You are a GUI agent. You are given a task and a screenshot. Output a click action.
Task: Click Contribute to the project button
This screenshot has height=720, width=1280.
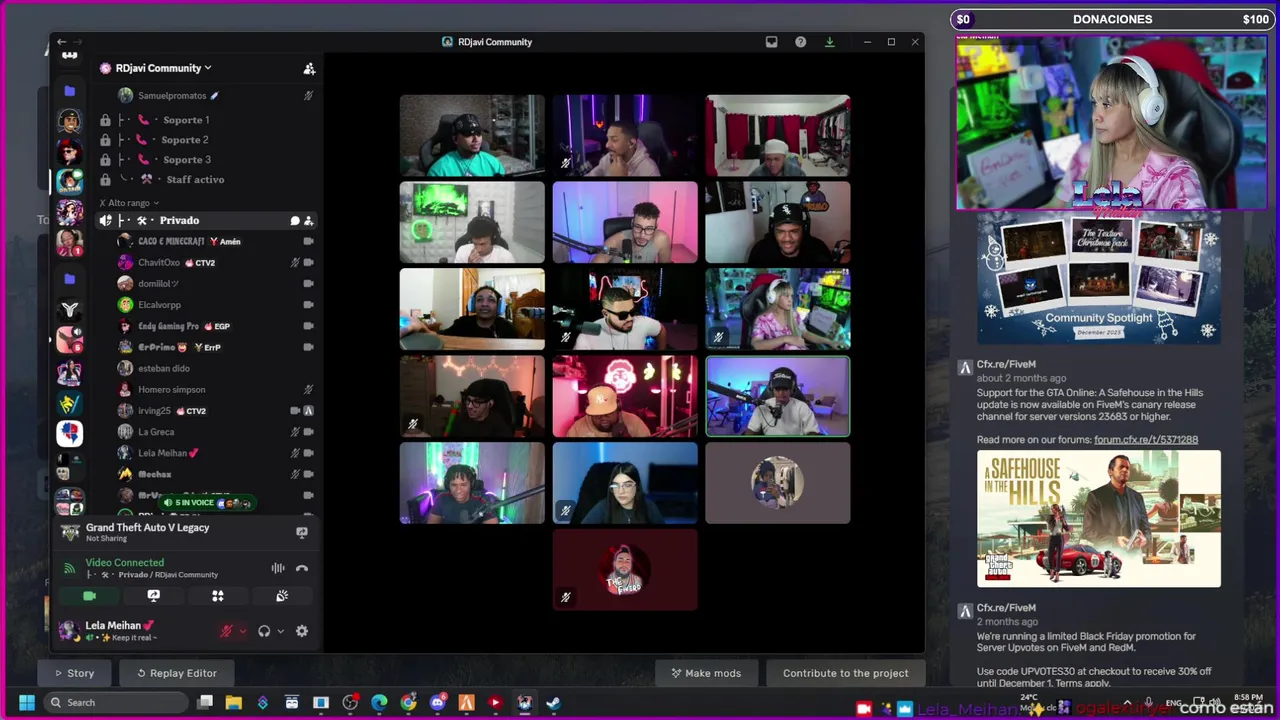point(846,673)
